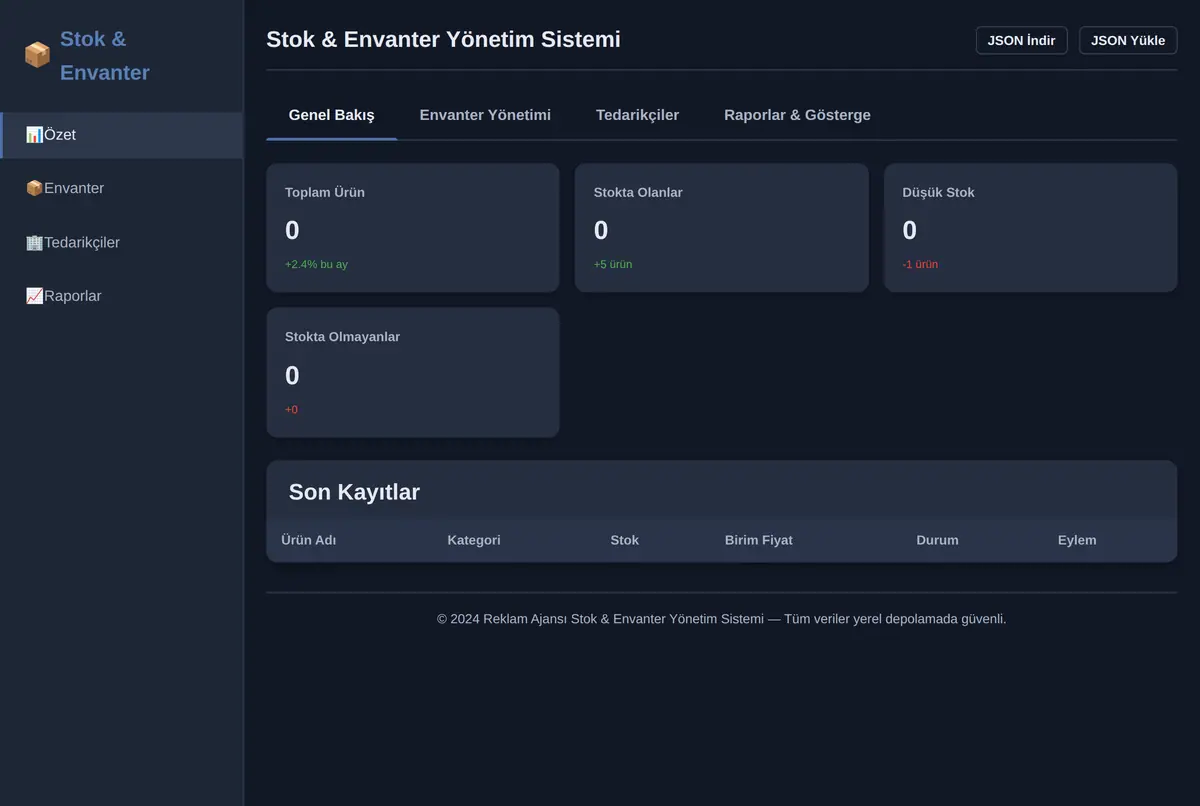Click the package icon next to Envanter

(34, 188)
